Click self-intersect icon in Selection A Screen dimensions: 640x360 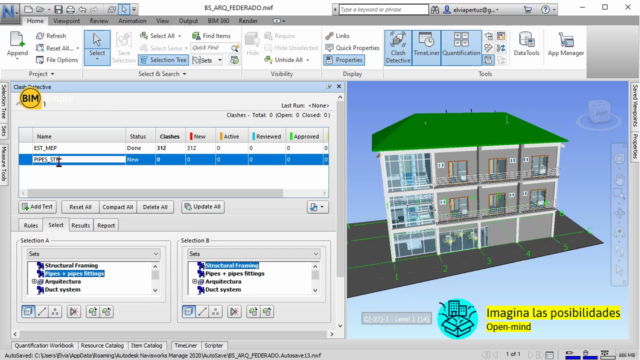[x=74, y=312]
